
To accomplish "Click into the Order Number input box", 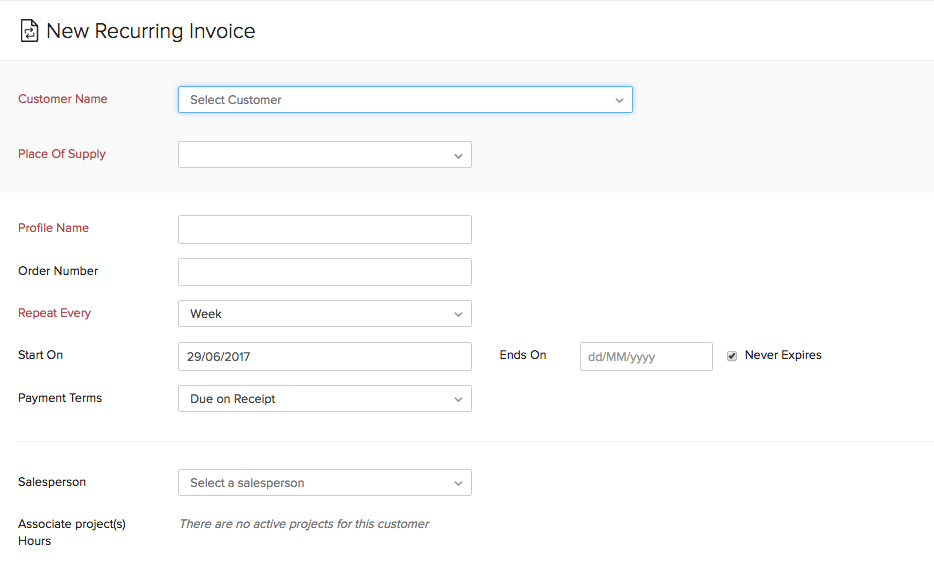I will point(324,272).
